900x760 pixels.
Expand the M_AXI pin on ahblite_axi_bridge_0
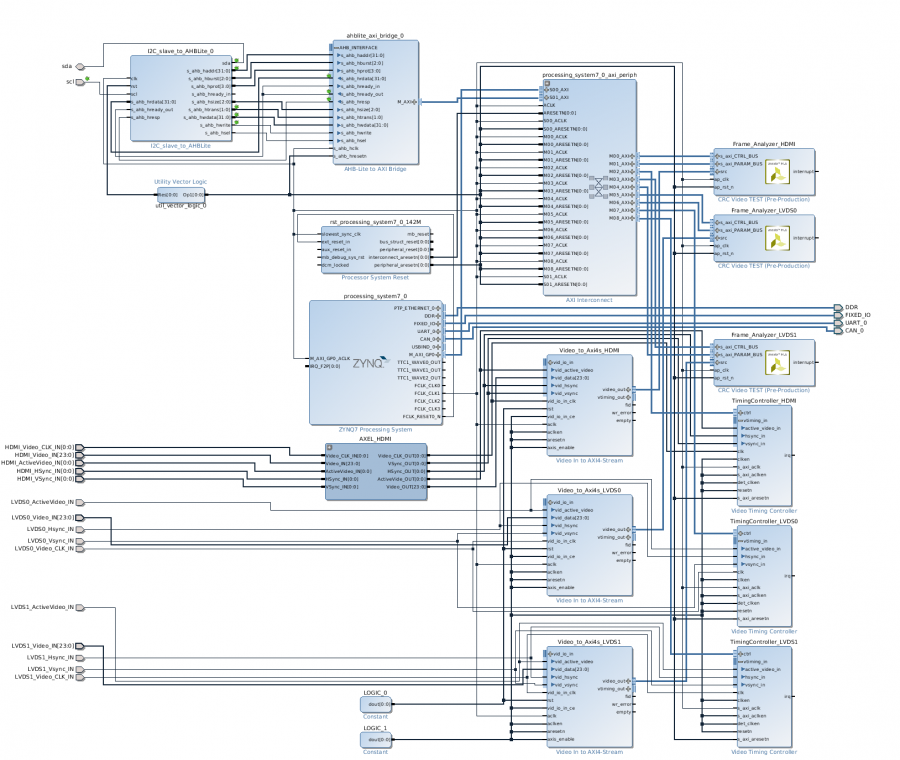click(x=414, y=101)
